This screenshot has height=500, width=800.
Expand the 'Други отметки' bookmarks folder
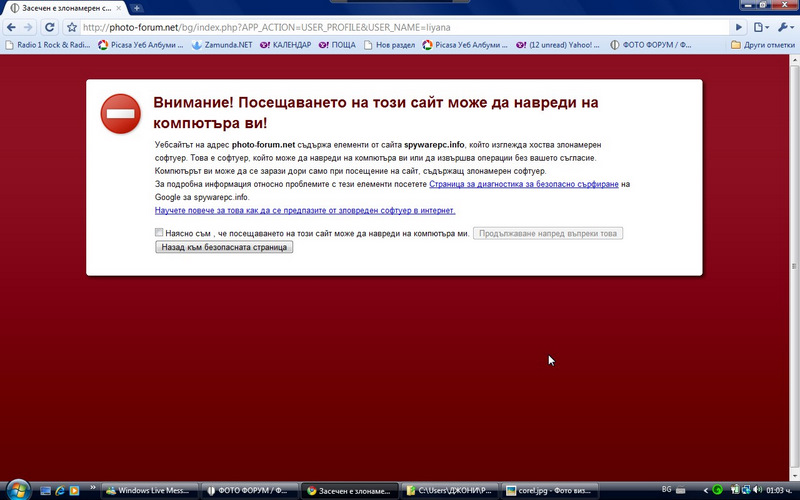(762, 45)
